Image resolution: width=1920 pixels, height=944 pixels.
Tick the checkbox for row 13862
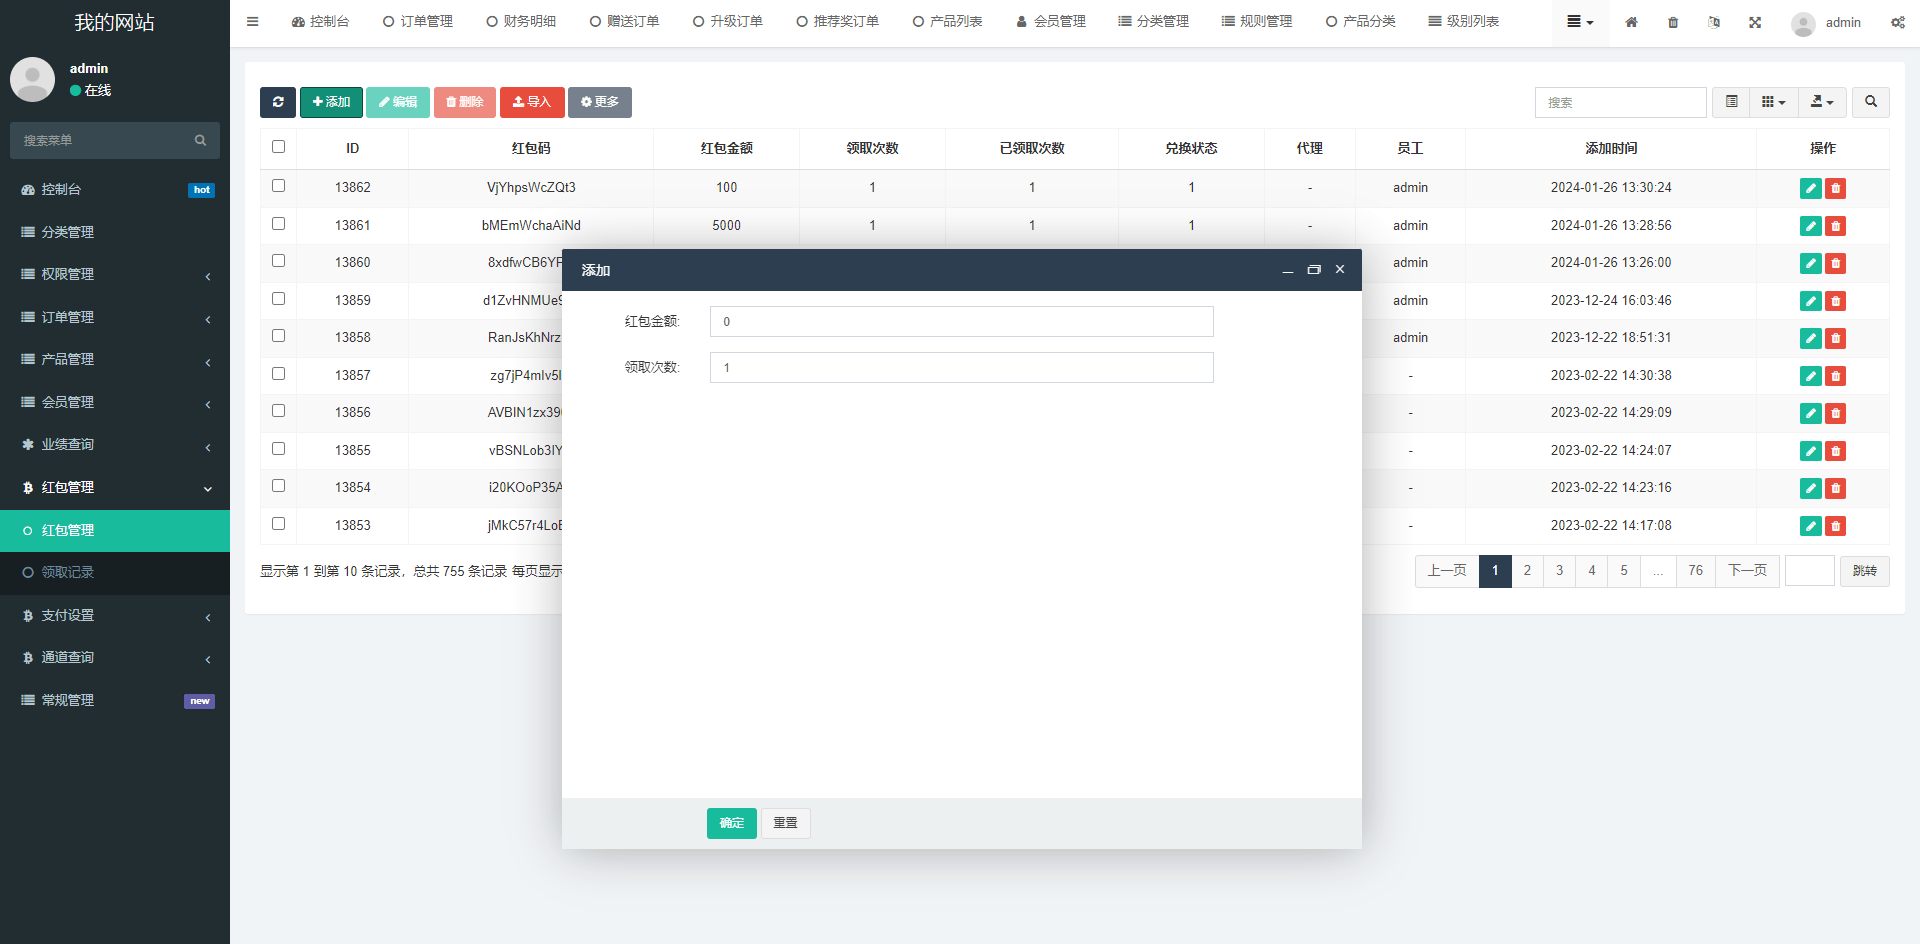[x=278, y=186]
